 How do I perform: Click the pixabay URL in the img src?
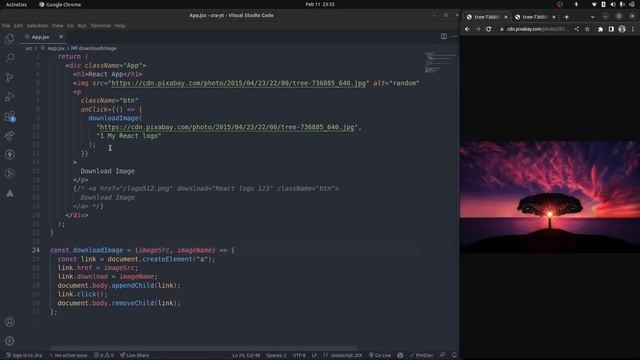238,83
